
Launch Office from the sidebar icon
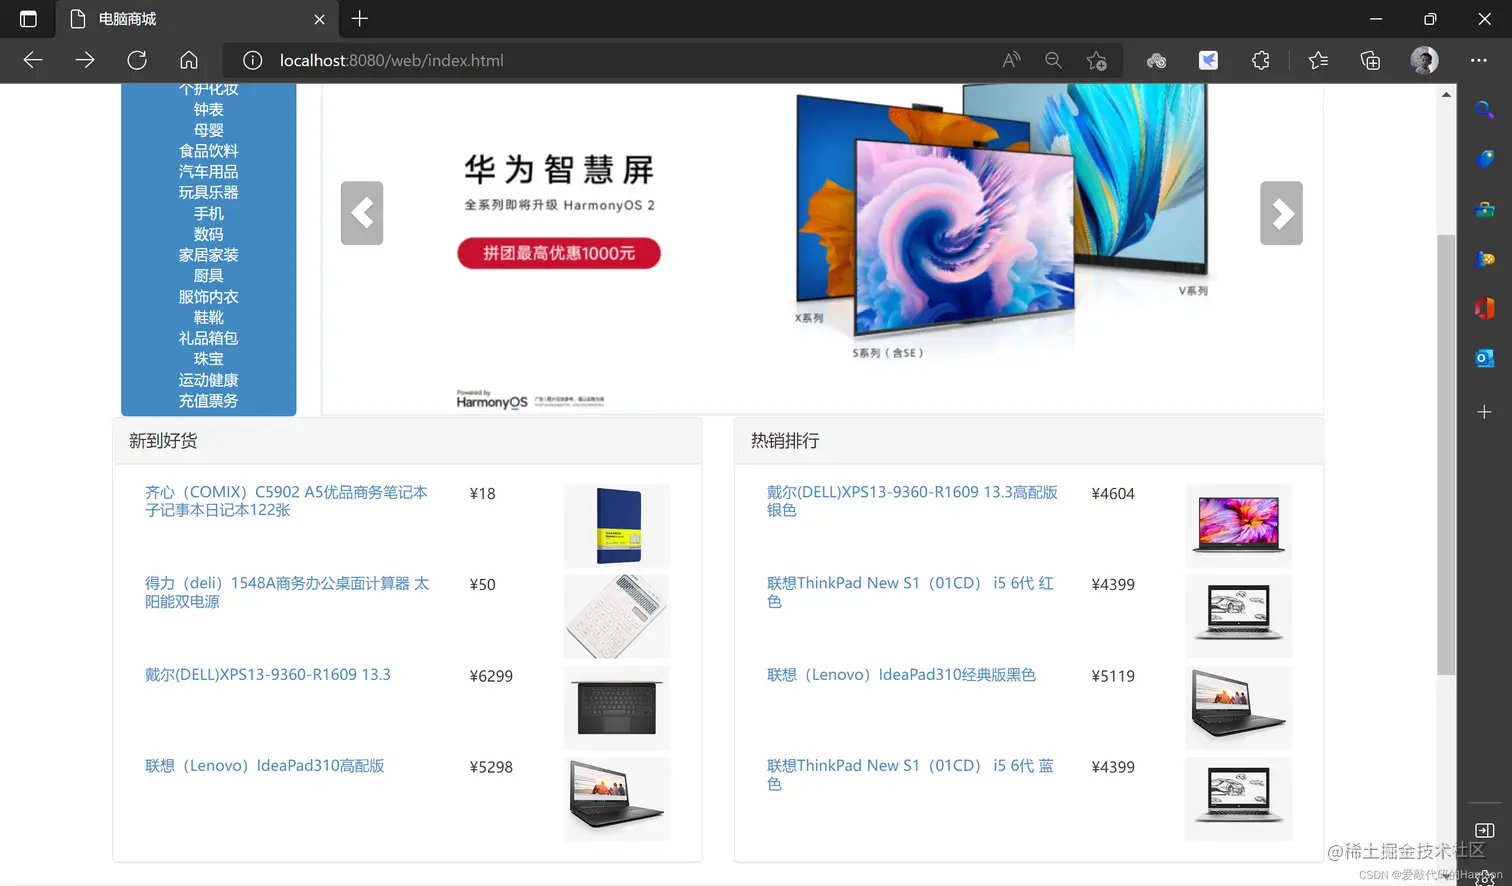pos(1484,308)
